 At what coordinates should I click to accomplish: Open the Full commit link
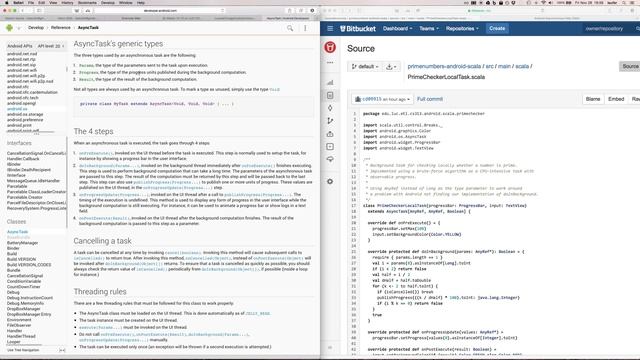point(430,99)
